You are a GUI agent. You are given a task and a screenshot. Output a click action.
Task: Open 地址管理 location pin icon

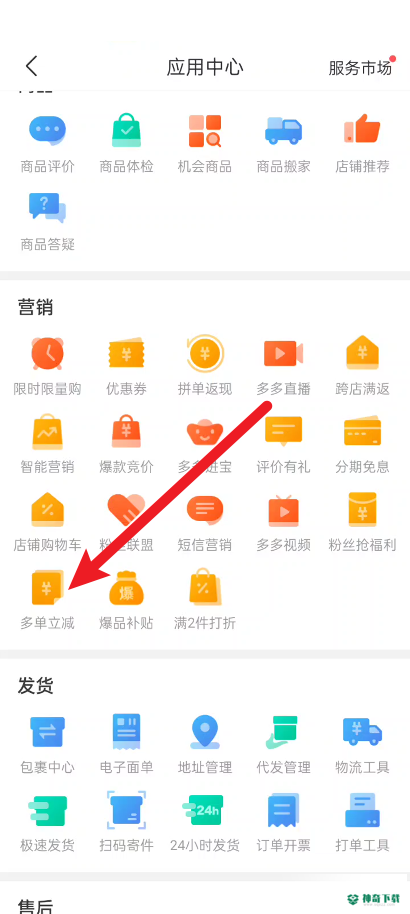click(x=205, y=731)
